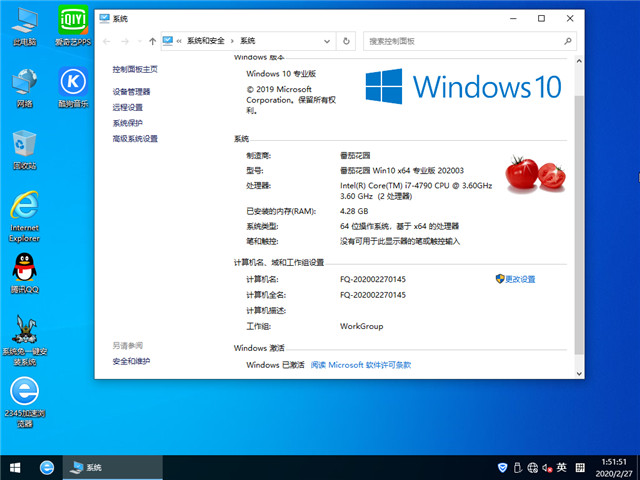
Task: Open 高级系统设置 link
Action: pyautogui.click(x=135, y=139)
